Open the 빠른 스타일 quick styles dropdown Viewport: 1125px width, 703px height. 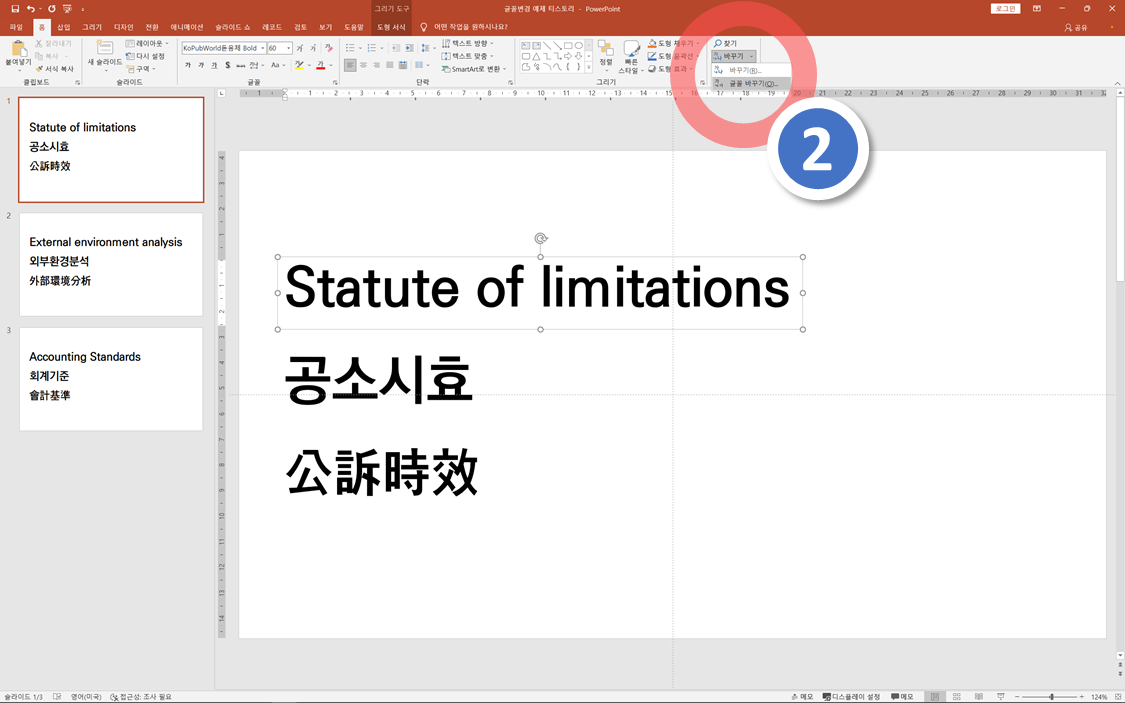click(x=629, y=56)
